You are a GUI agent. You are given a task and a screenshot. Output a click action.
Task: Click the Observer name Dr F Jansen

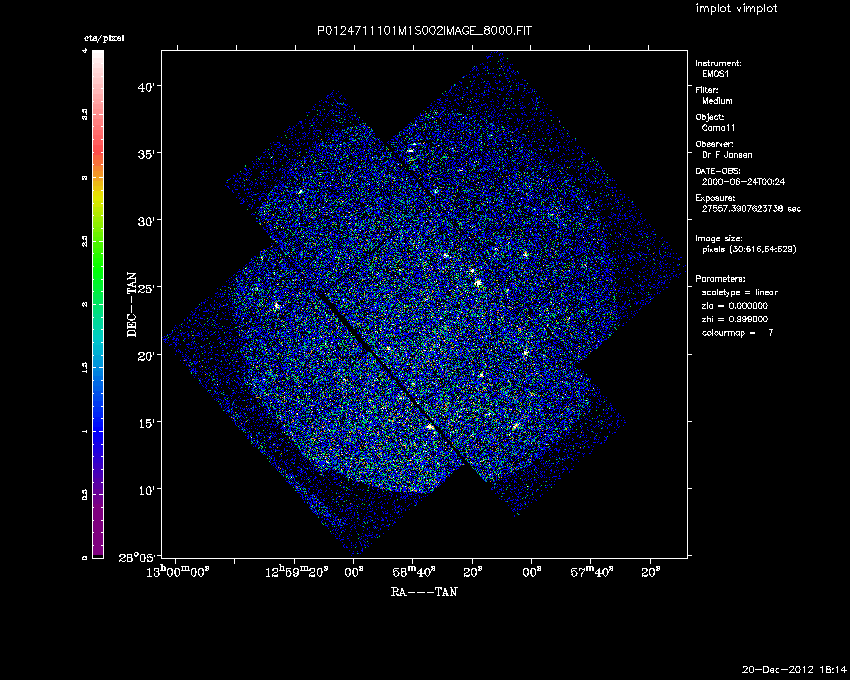pyautogui.click(x=729, y=155)
